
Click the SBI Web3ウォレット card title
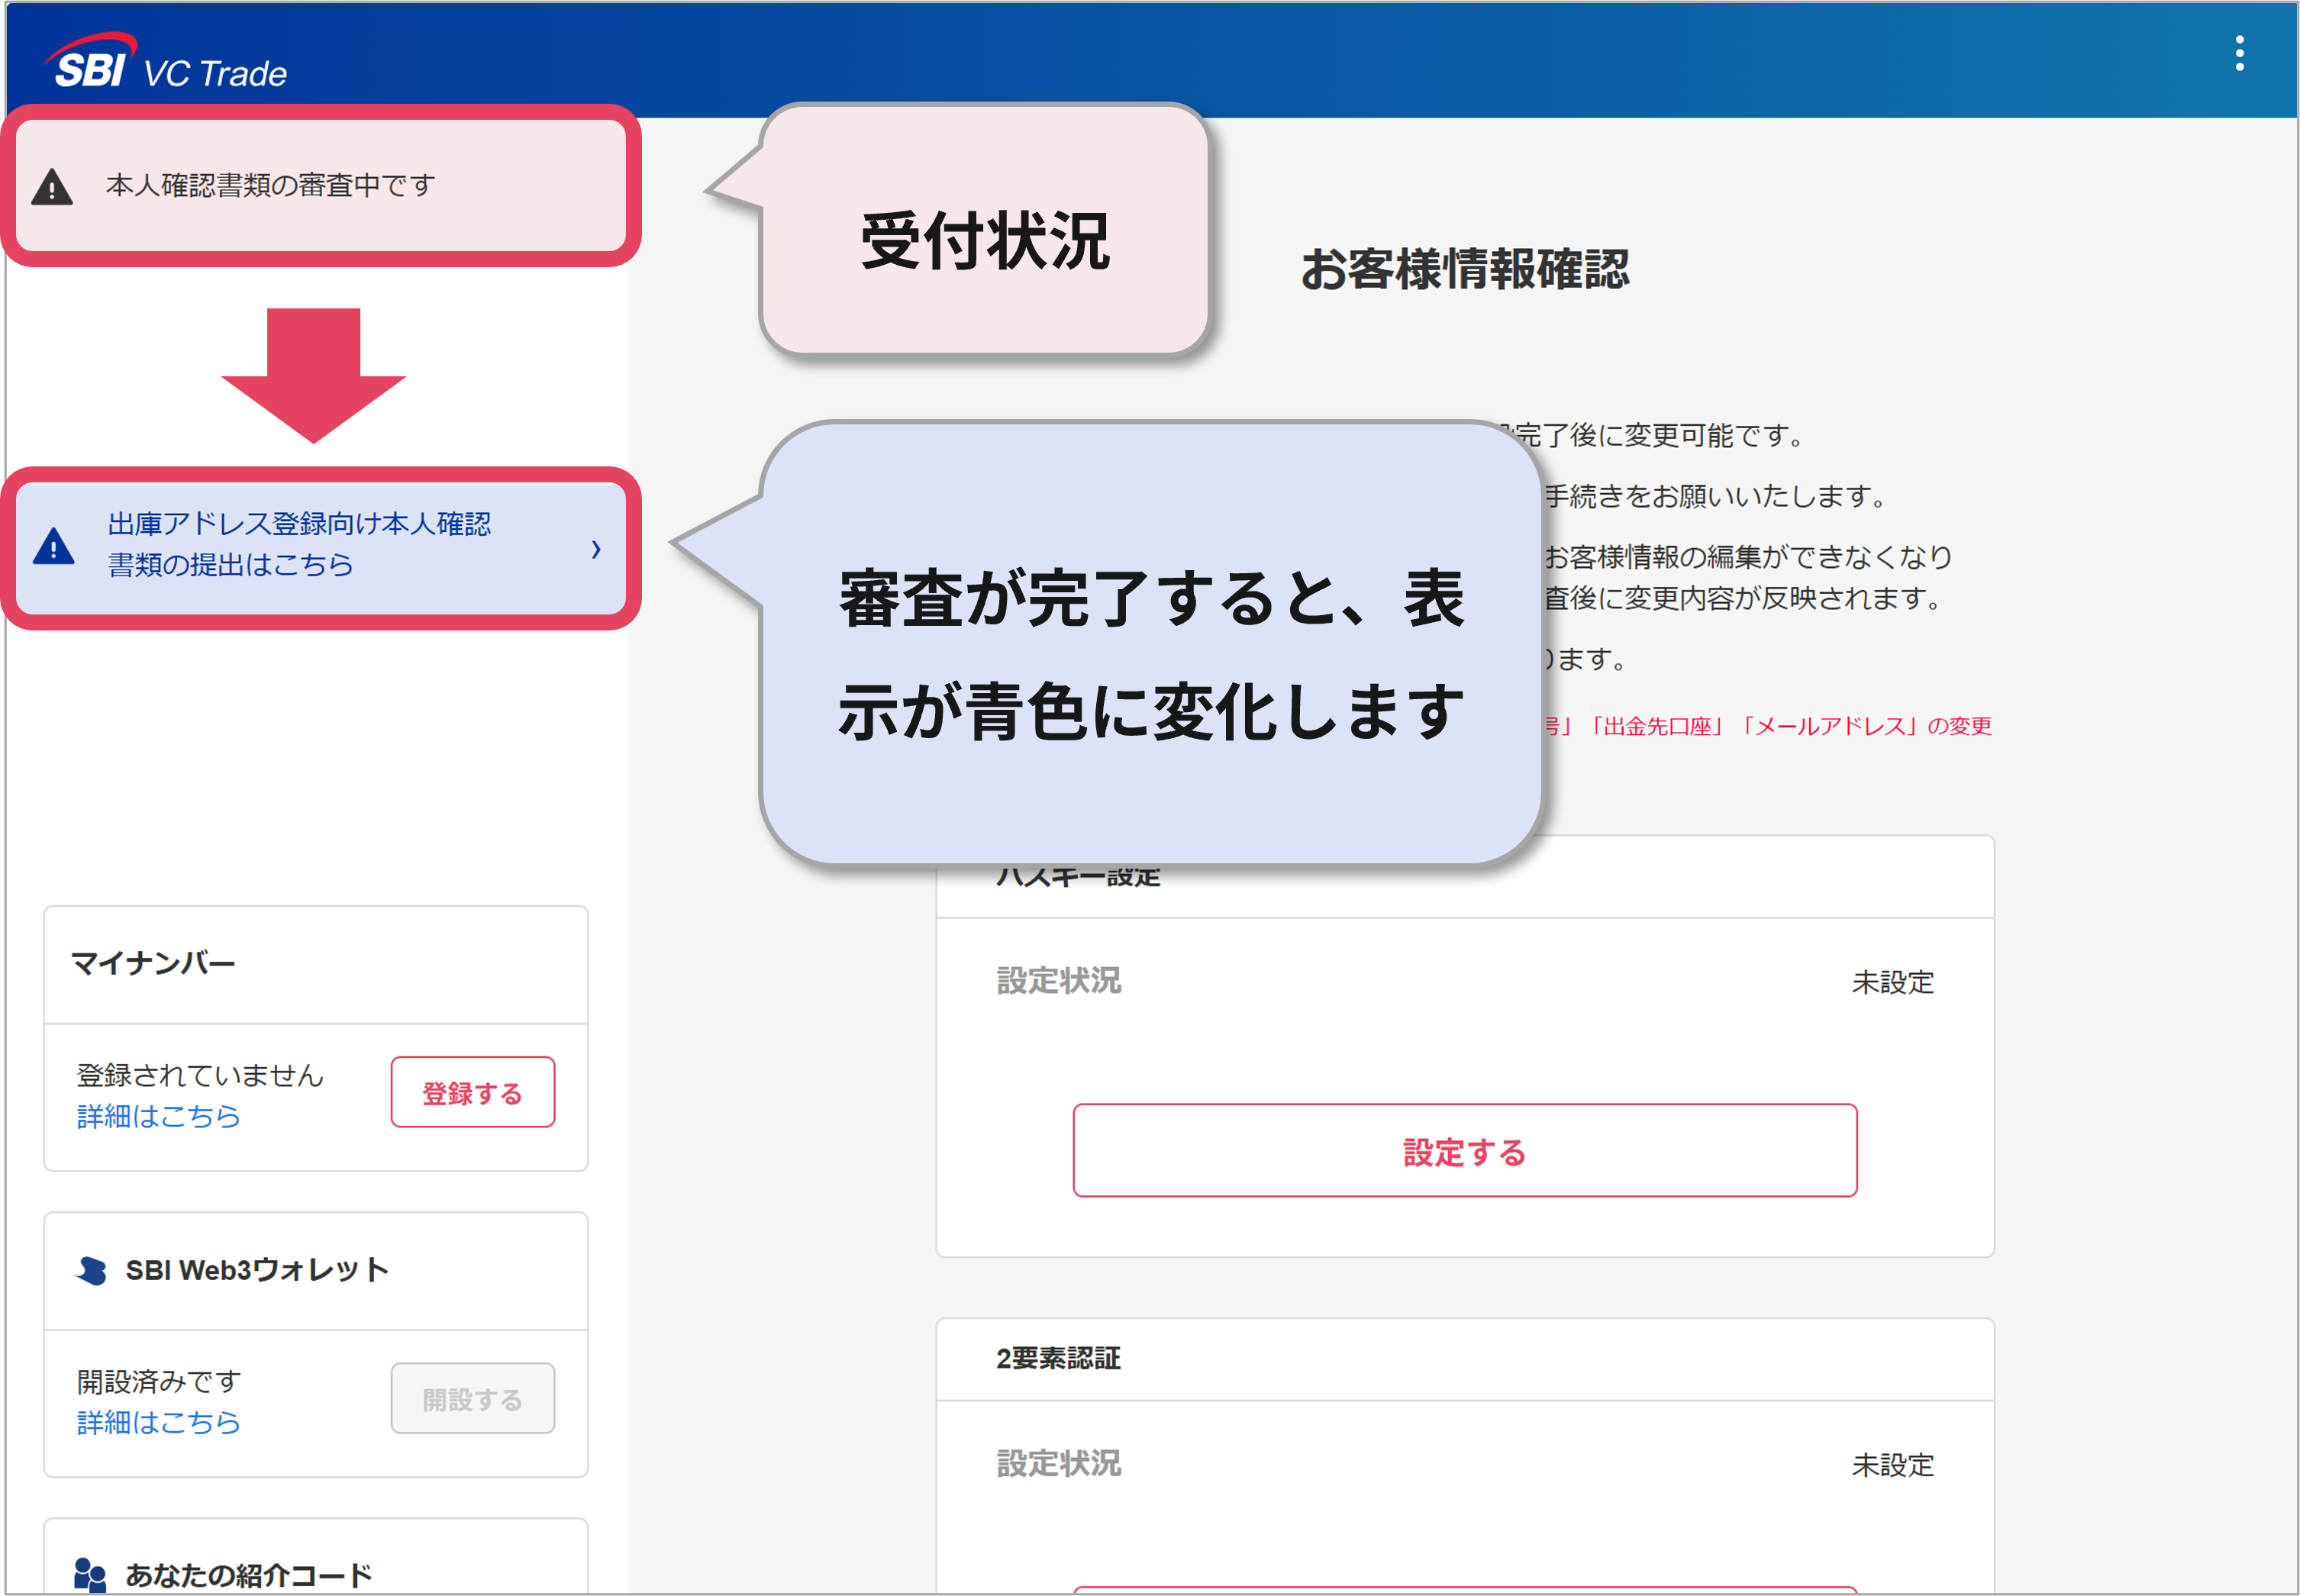(x=257, y=1270)
